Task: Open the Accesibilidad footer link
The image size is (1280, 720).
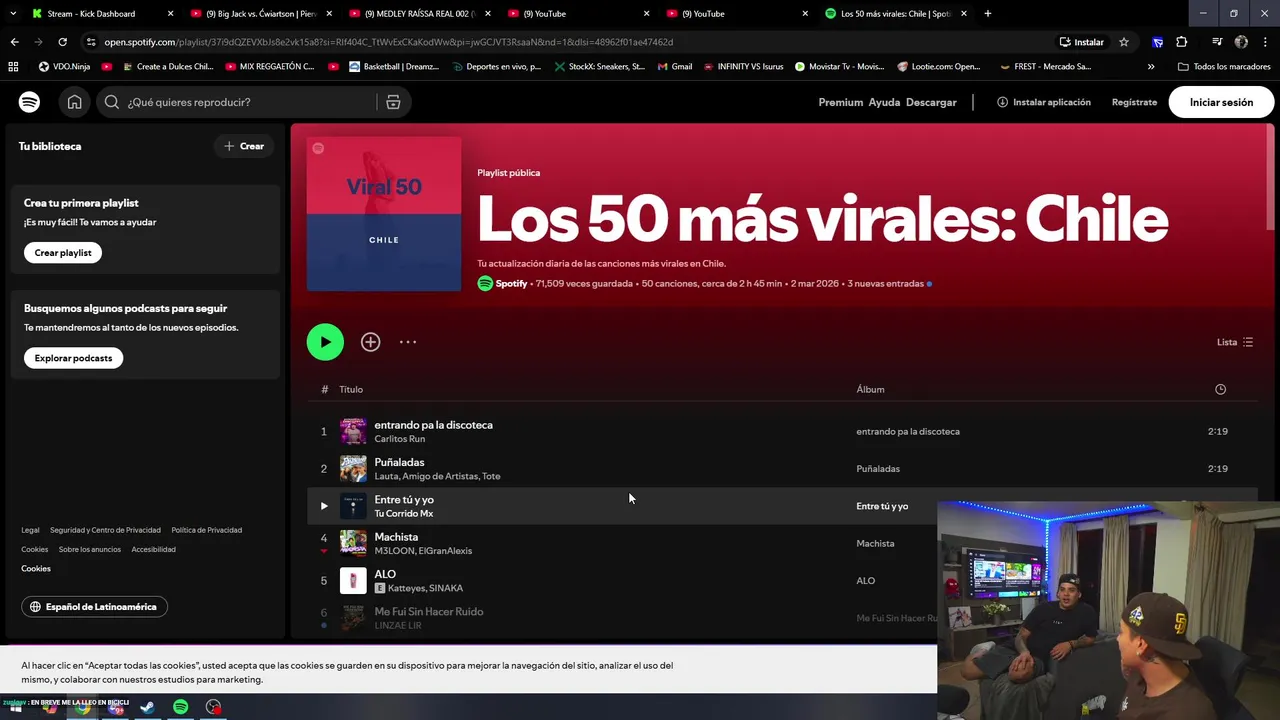Action: pyautogui.click(x=153, y=549)
